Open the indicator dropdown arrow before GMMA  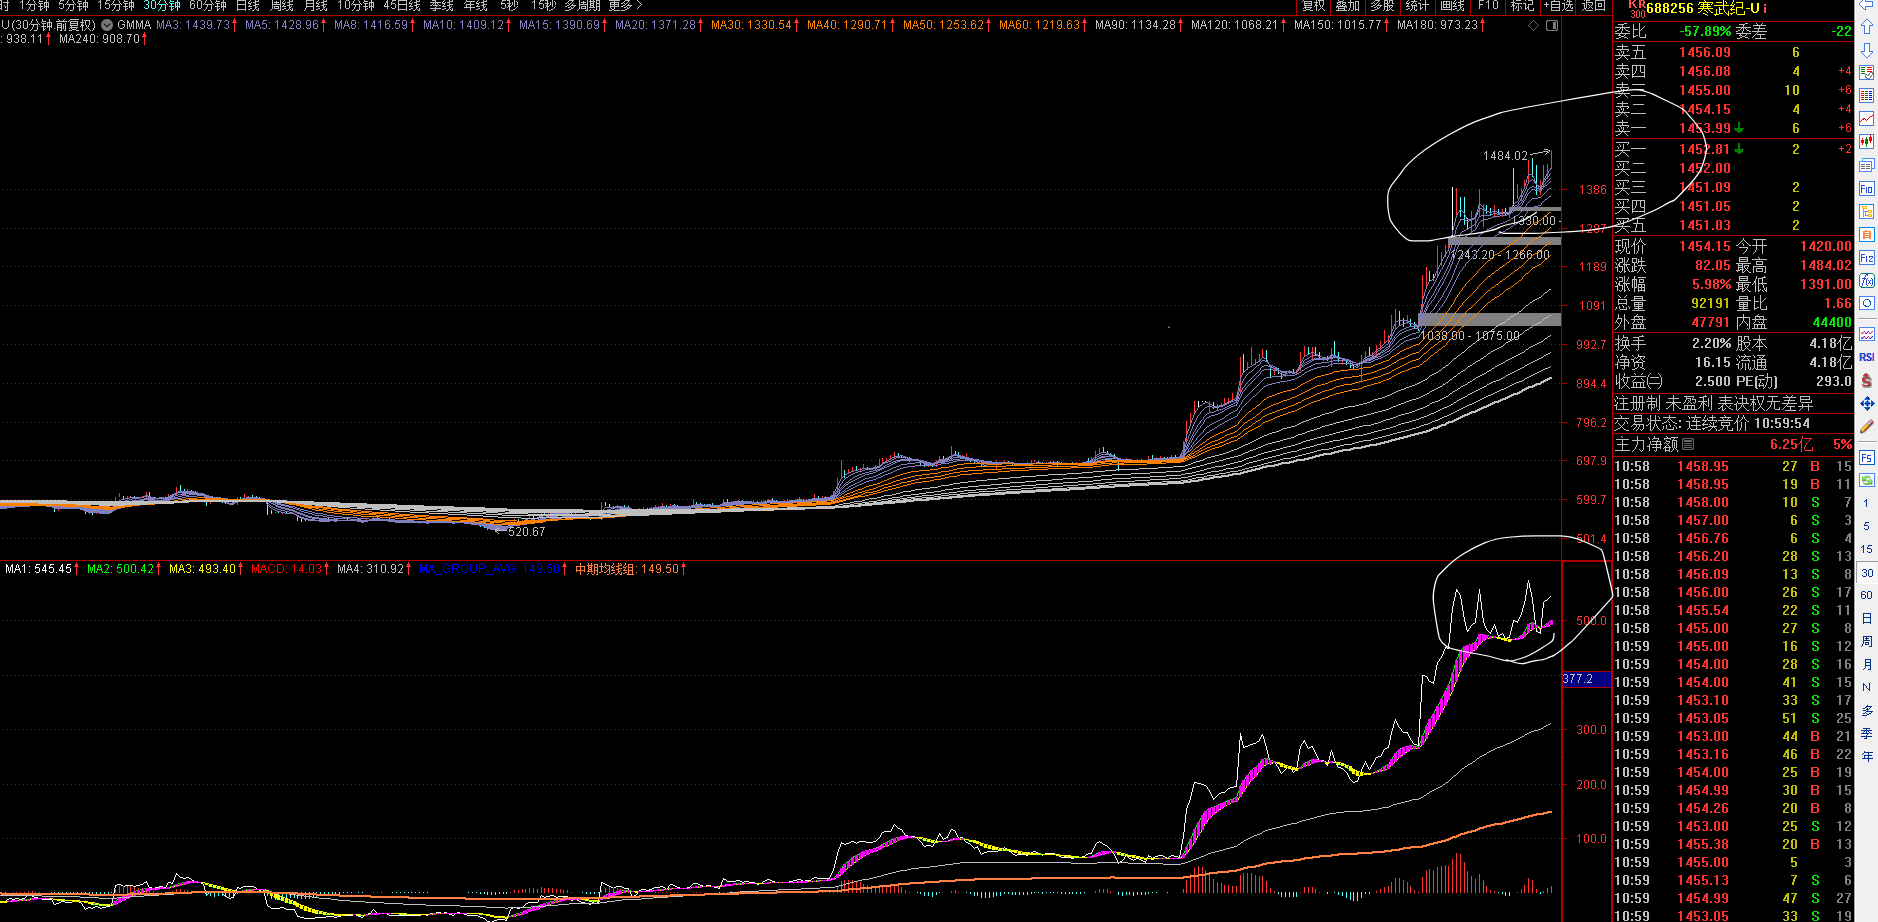pyautogui.click(x=107, y=25)
